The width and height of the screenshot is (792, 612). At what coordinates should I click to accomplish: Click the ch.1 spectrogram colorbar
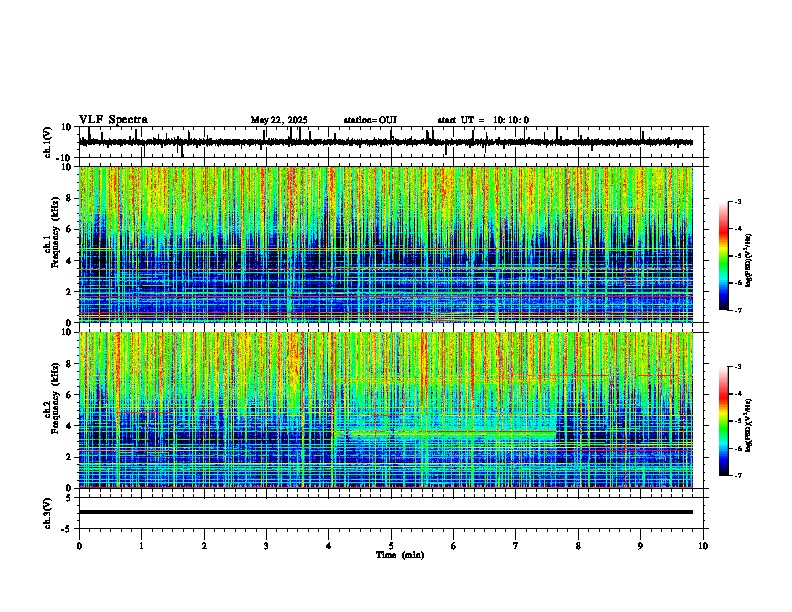(723, 256)
